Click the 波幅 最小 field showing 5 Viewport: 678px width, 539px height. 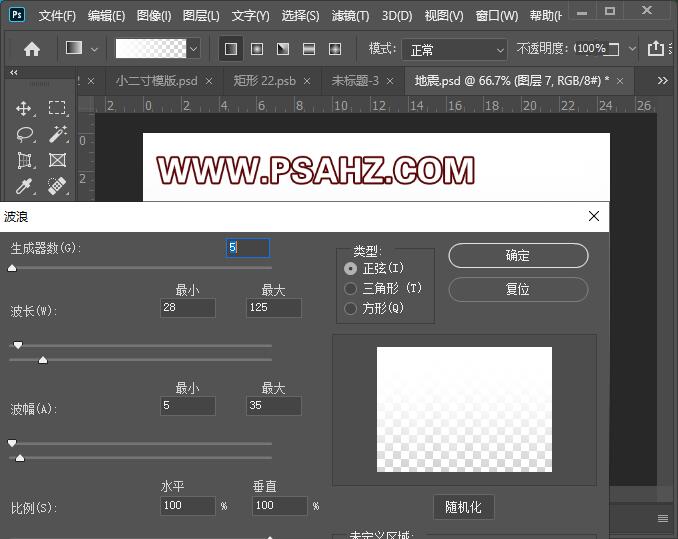click(188, 406)
